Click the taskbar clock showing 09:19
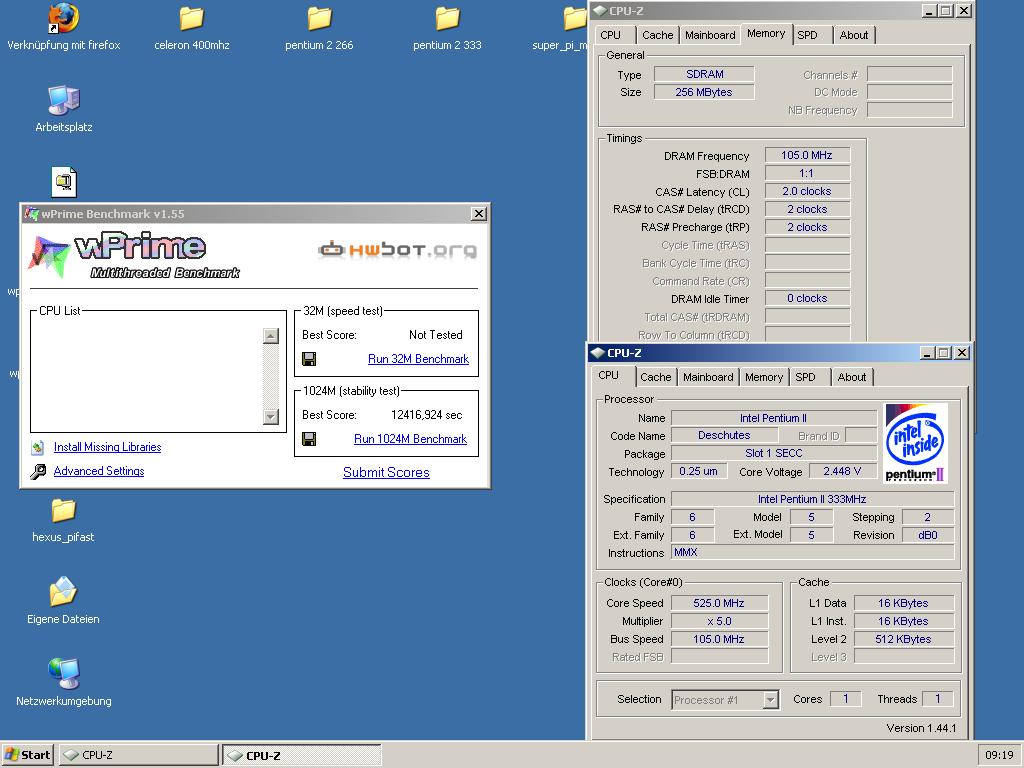The image size is (1024, 768). click(999, 755)
